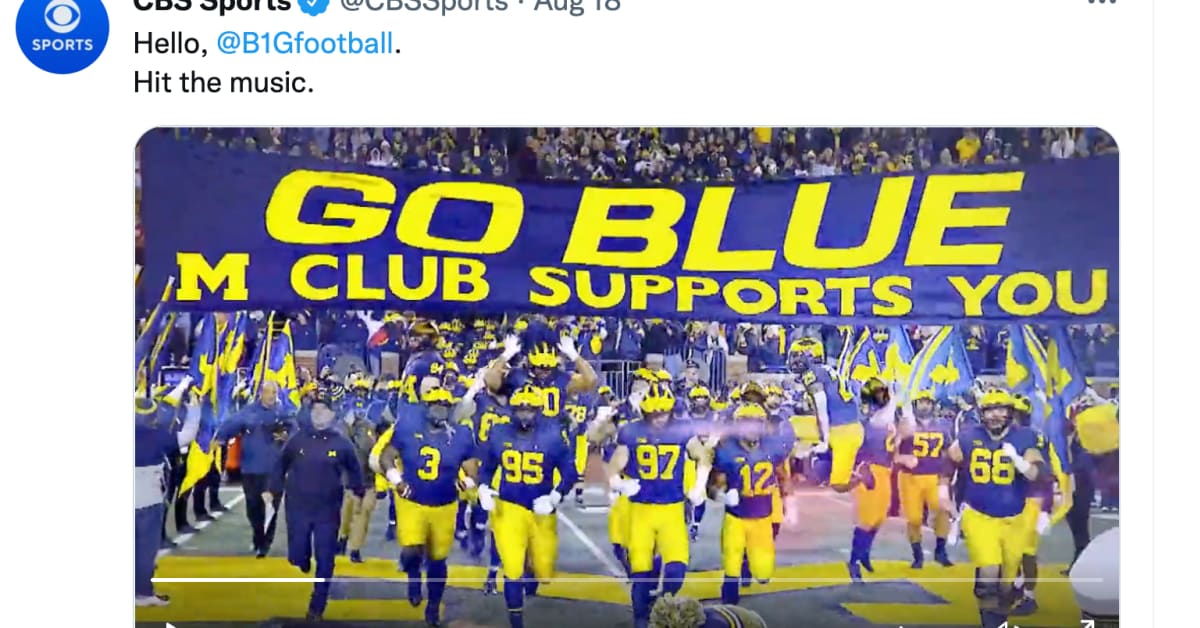
Task: Click player number 95 in video
Action: (523, 466)
